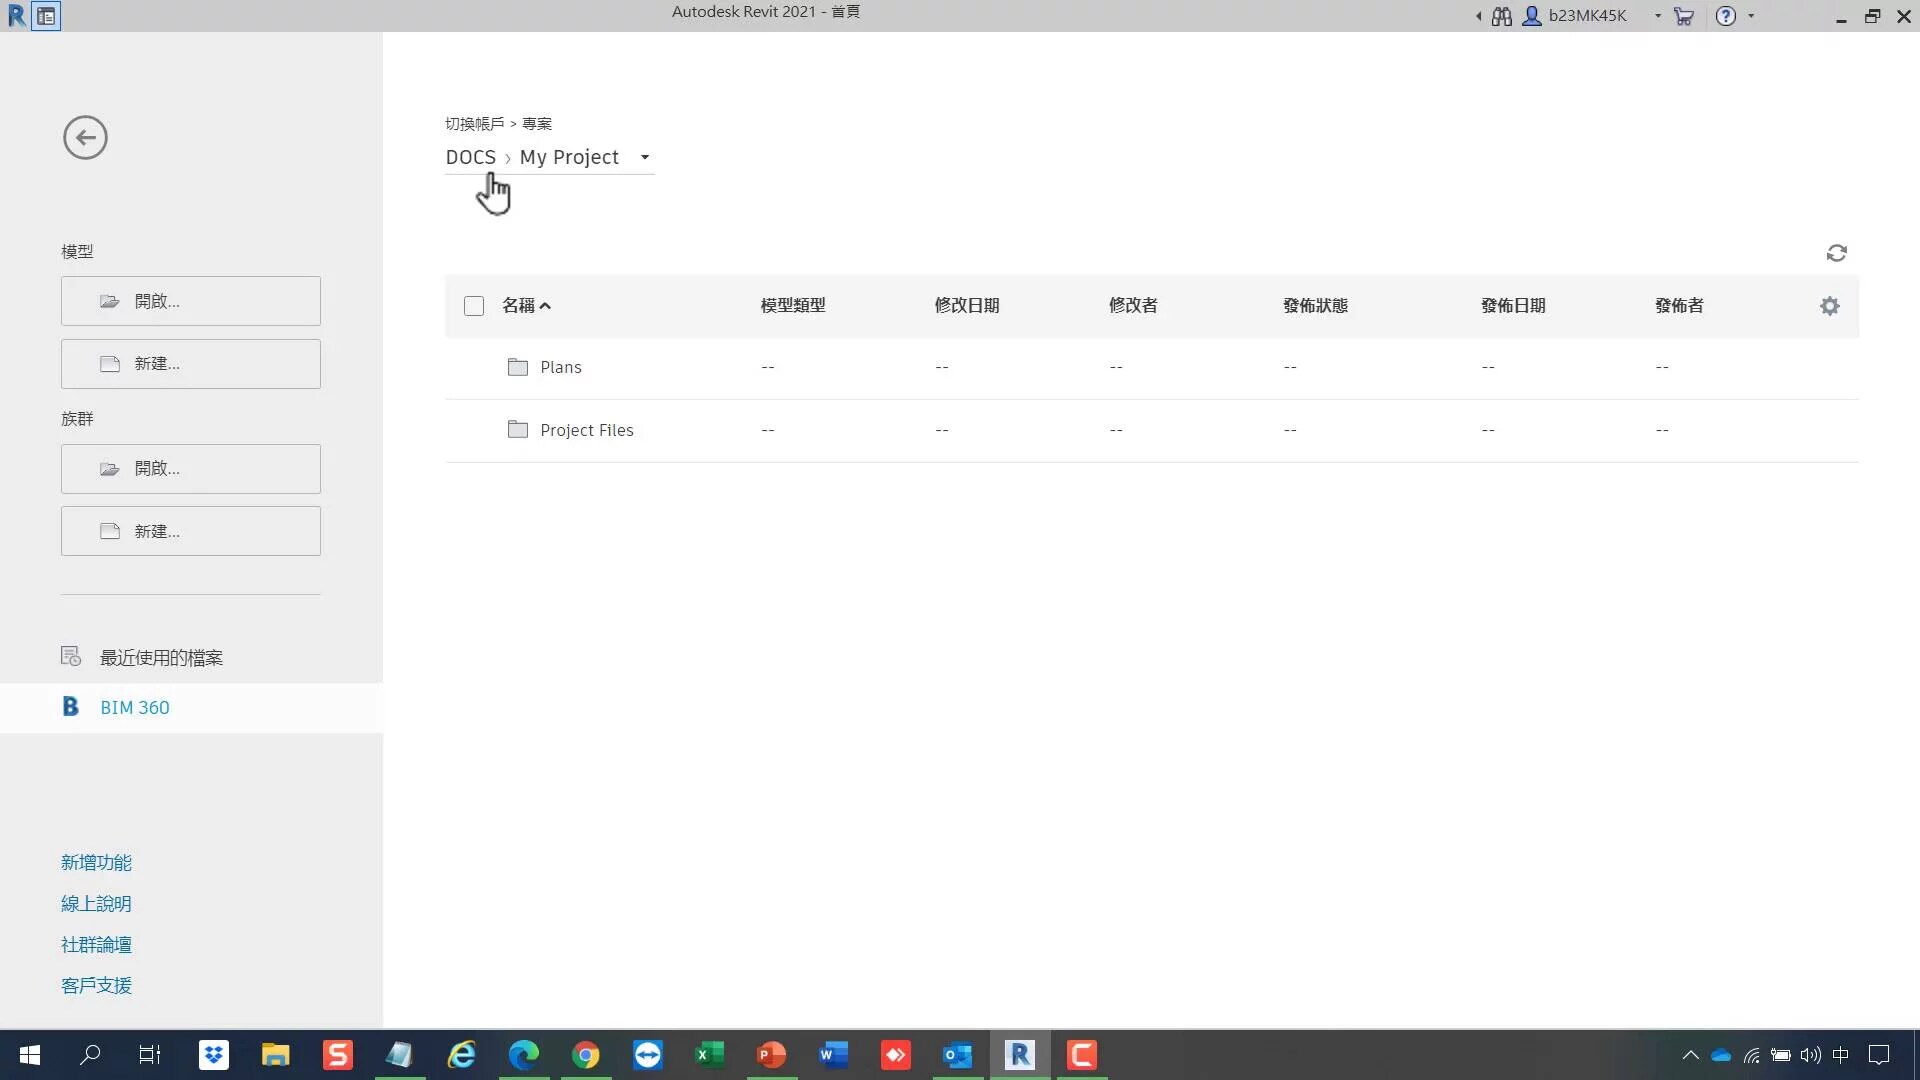Click the Autodesk App Store cart icon
The width and height of the screenshot is (1920, 1080).
tap(1684, 16)
